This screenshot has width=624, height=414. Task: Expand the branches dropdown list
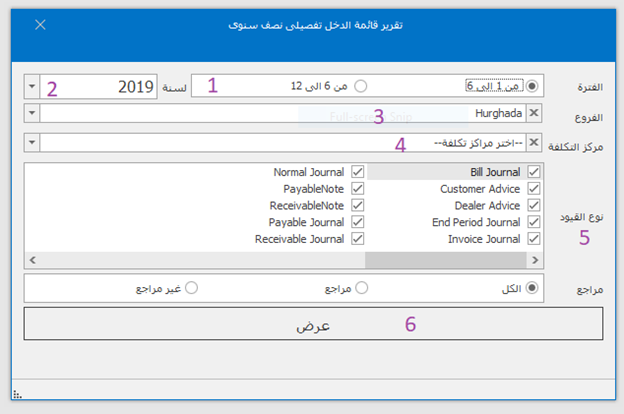pyautogui.click(x=29, y=114)
